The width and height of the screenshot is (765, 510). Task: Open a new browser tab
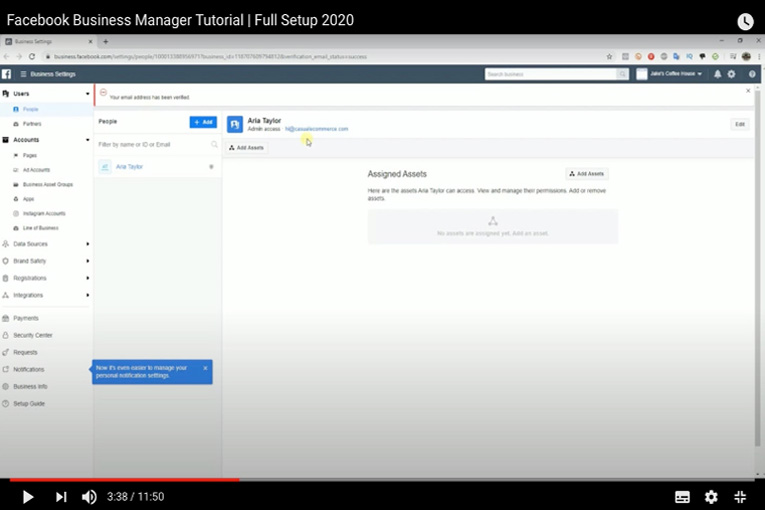[105, 41]
